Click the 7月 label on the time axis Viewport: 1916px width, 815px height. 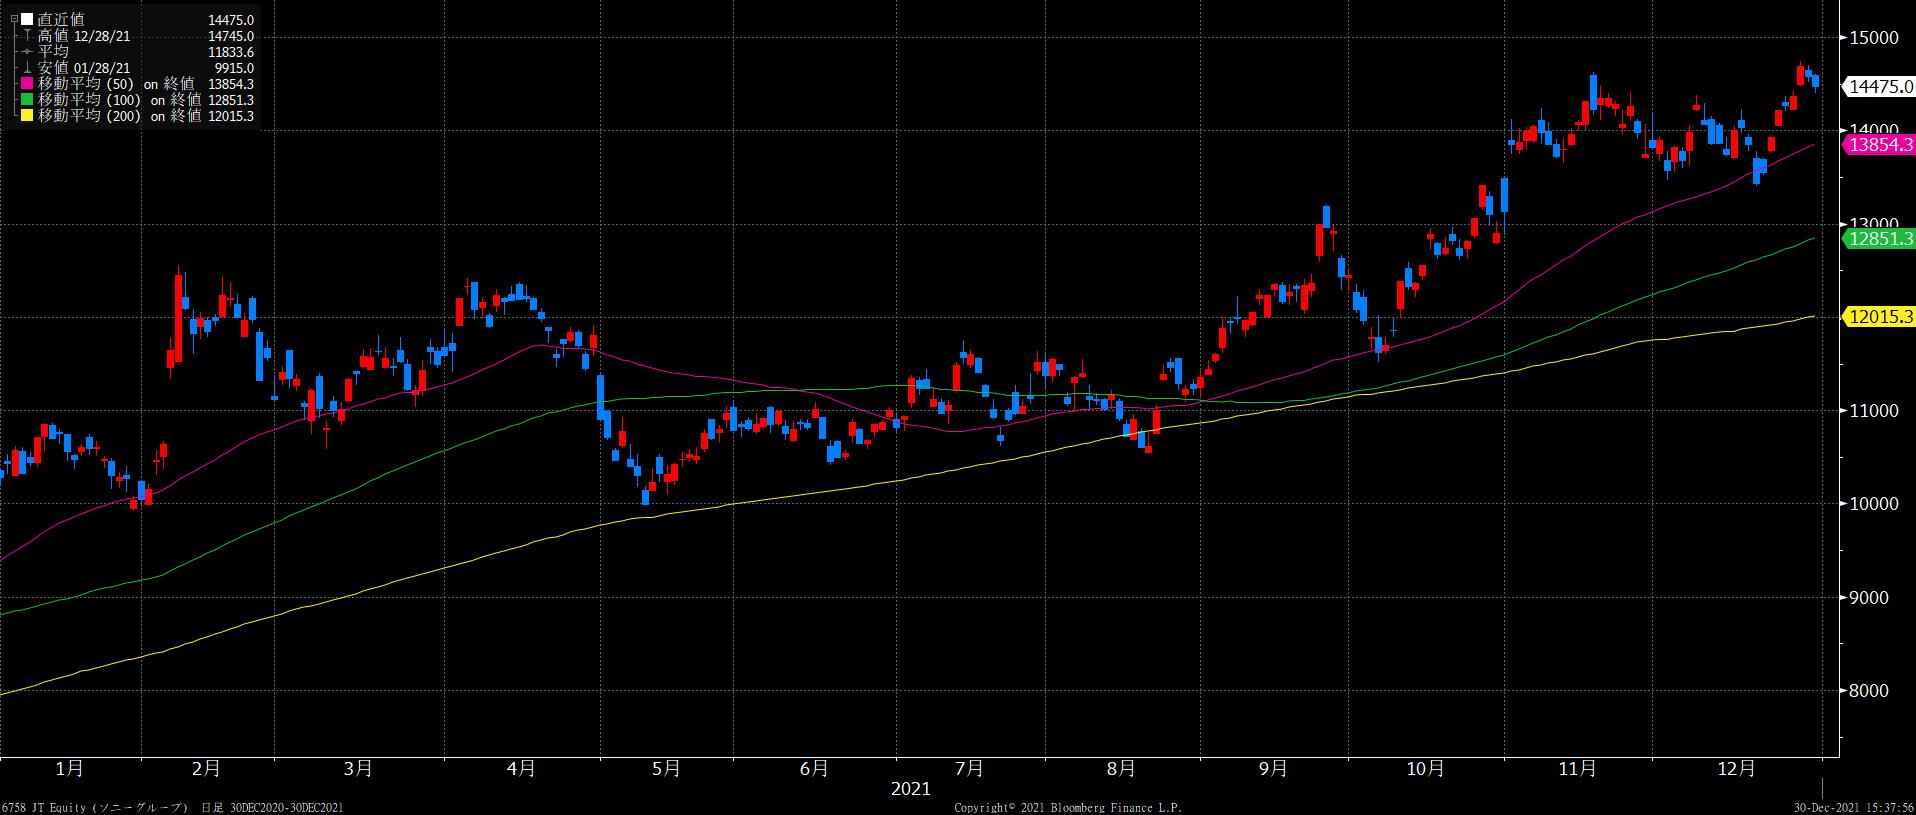(x=969, y=769)
